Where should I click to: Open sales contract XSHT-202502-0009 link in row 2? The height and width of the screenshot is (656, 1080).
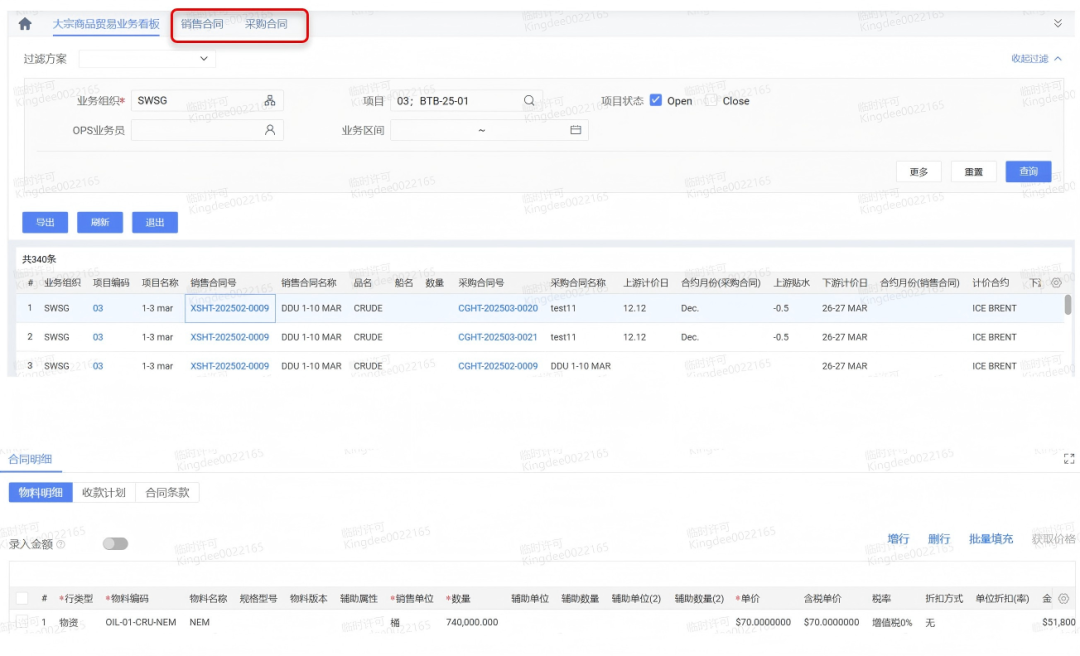coord(229,337)
